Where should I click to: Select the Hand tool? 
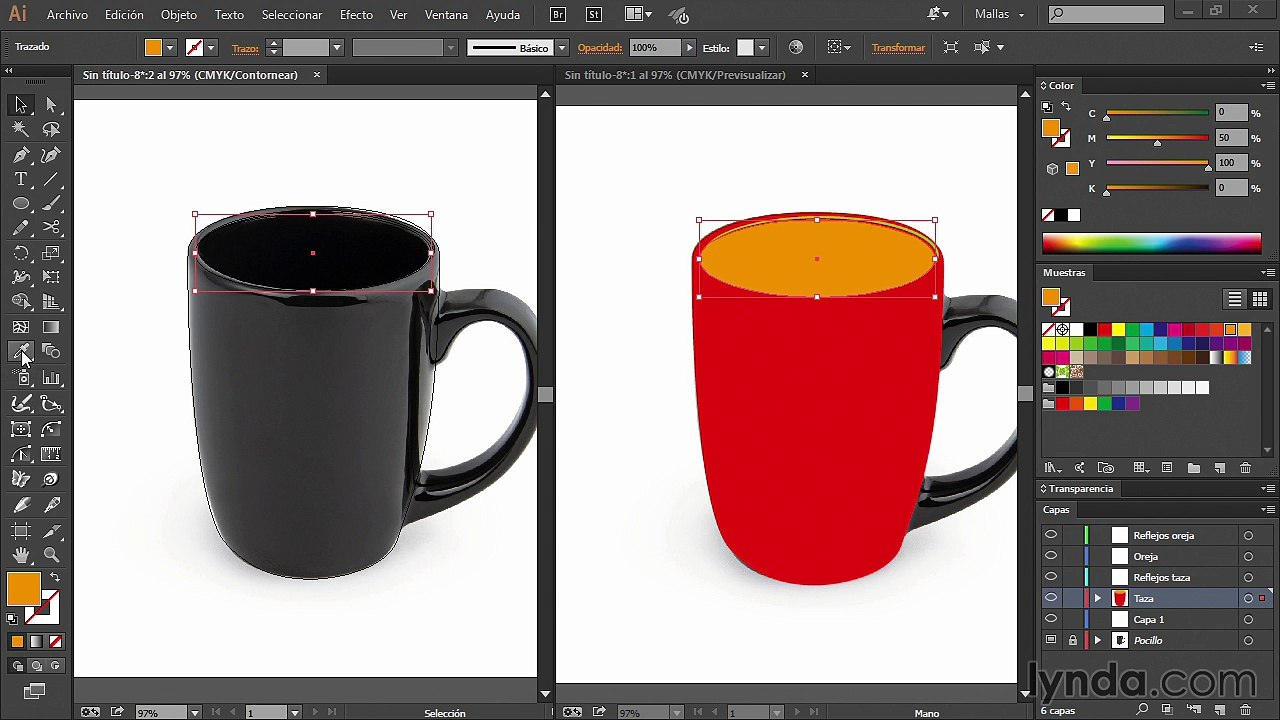(x=21, y=555)
